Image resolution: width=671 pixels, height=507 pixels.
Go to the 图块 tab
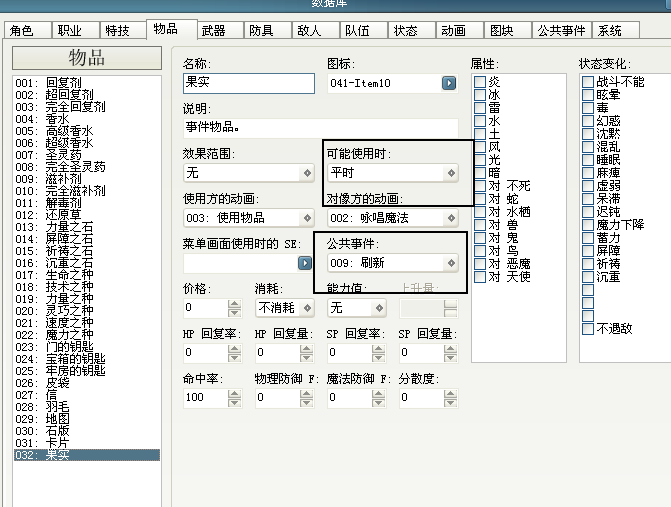pyautogui.click(x=507, y=30)
